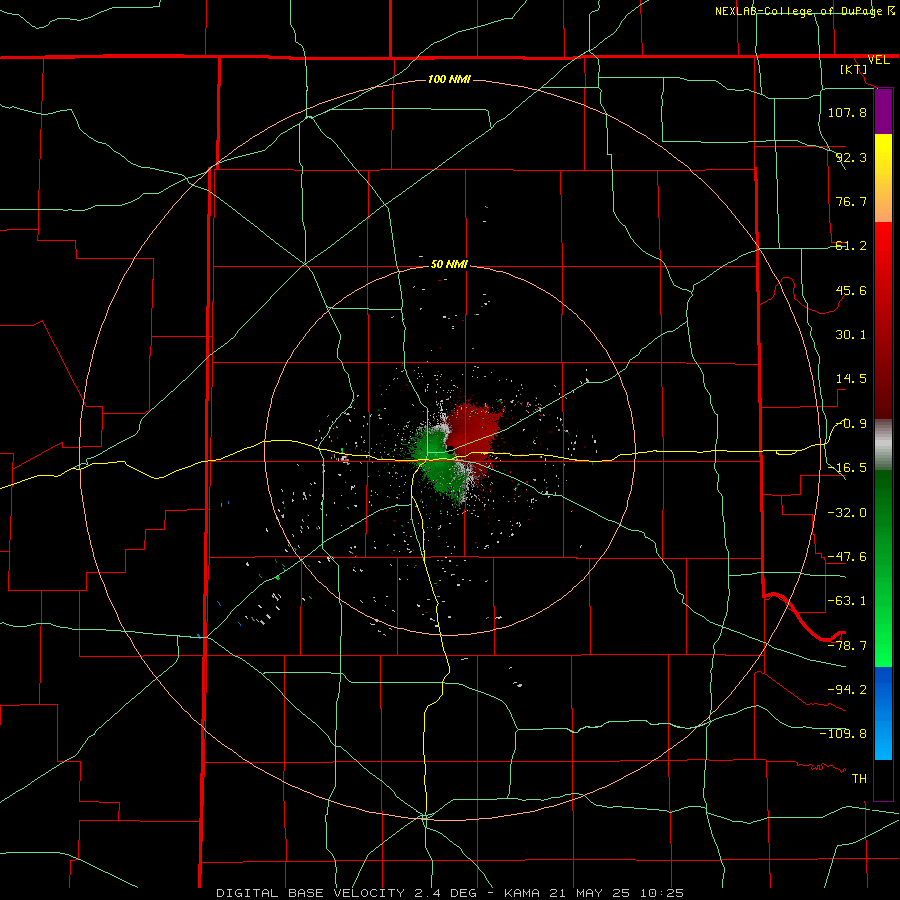Click the -109.8 legend value
The width and height of the screenshot is (900, 900).
pos(843,734)
